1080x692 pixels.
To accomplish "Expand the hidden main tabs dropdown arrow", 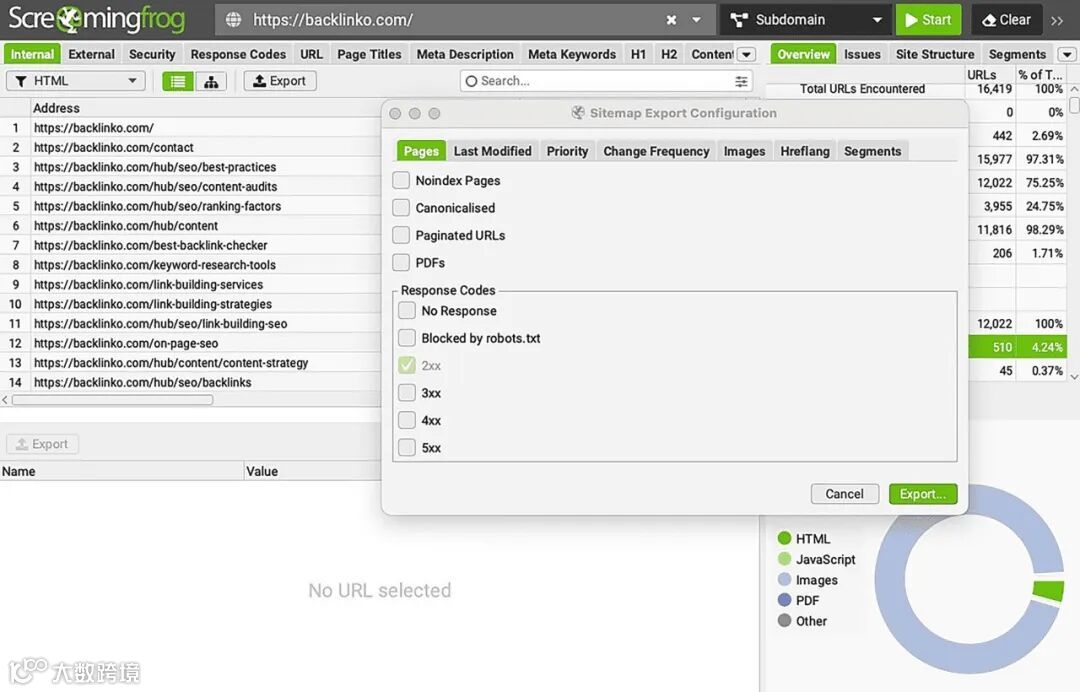I will pyautogui.click(x=747, y=54).
